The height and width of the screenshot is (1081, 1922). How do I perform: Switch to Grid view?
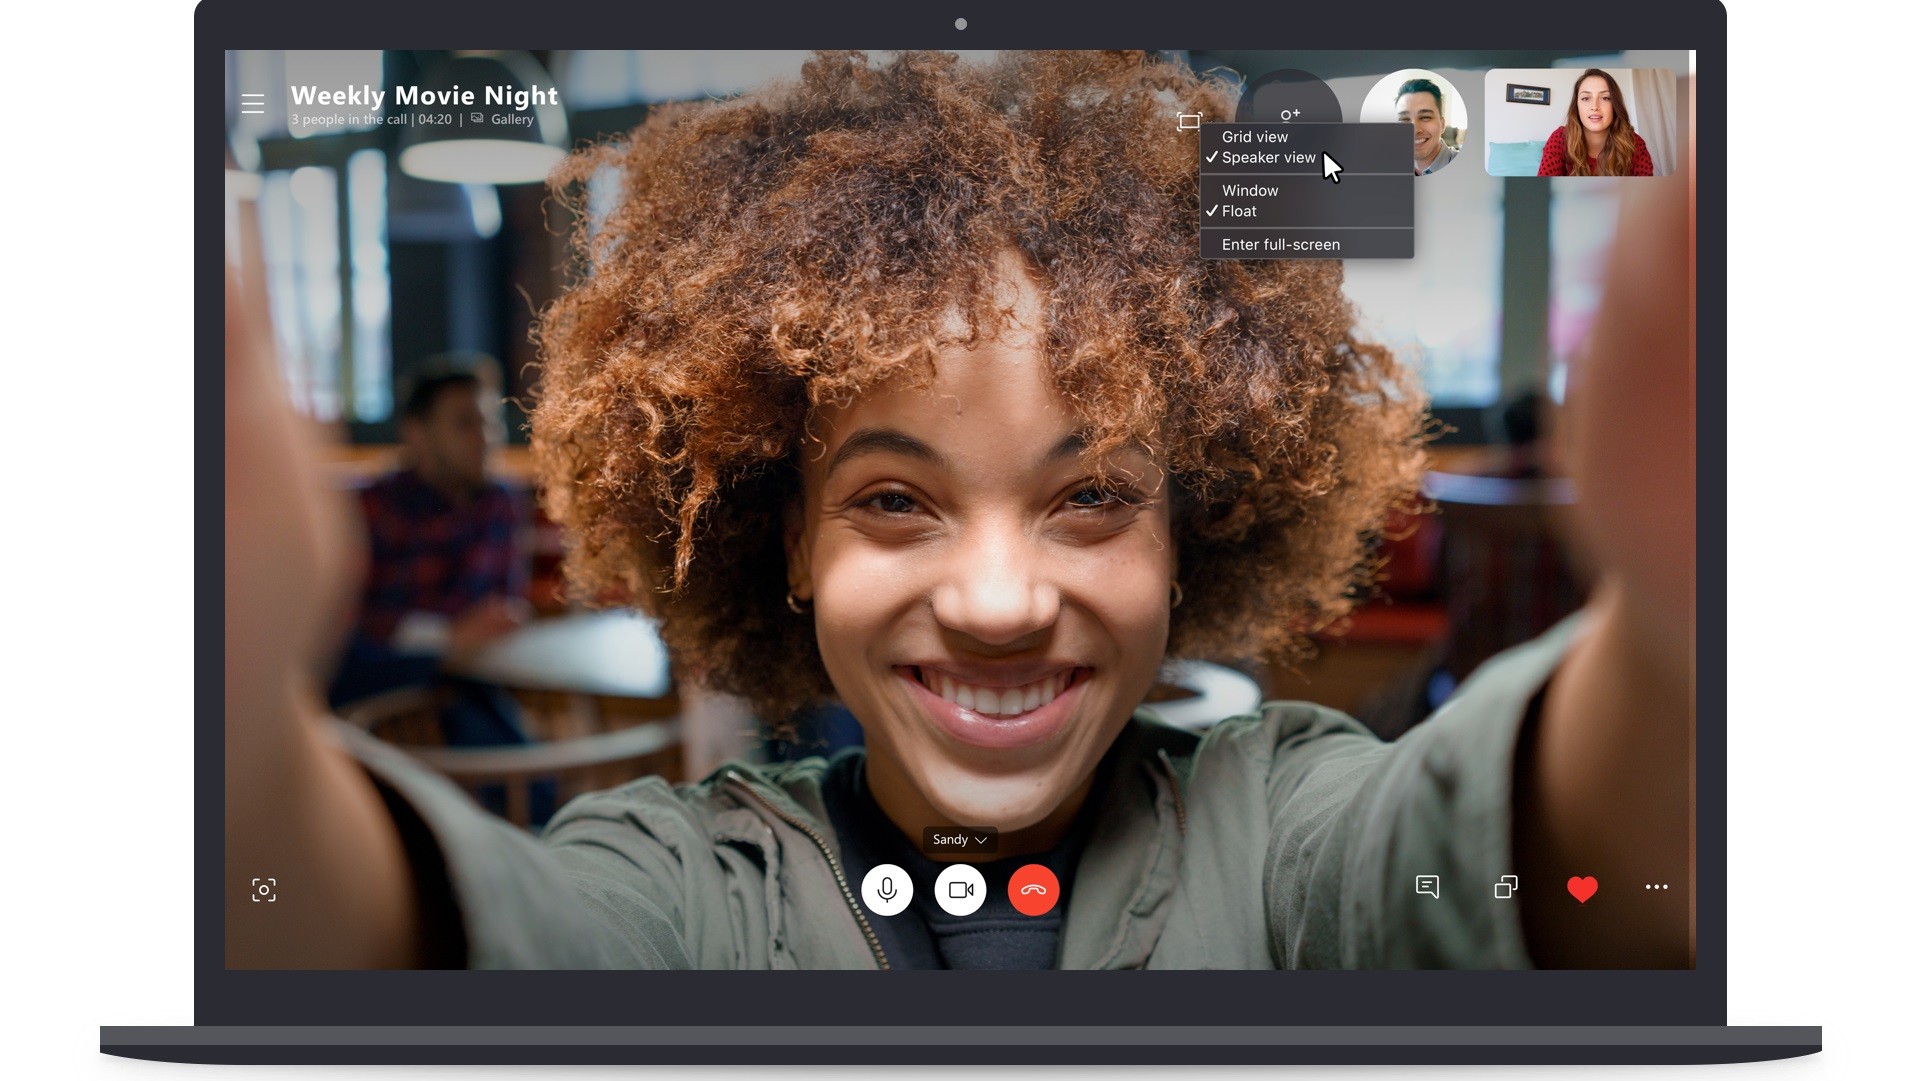(x=1257, y=137)
